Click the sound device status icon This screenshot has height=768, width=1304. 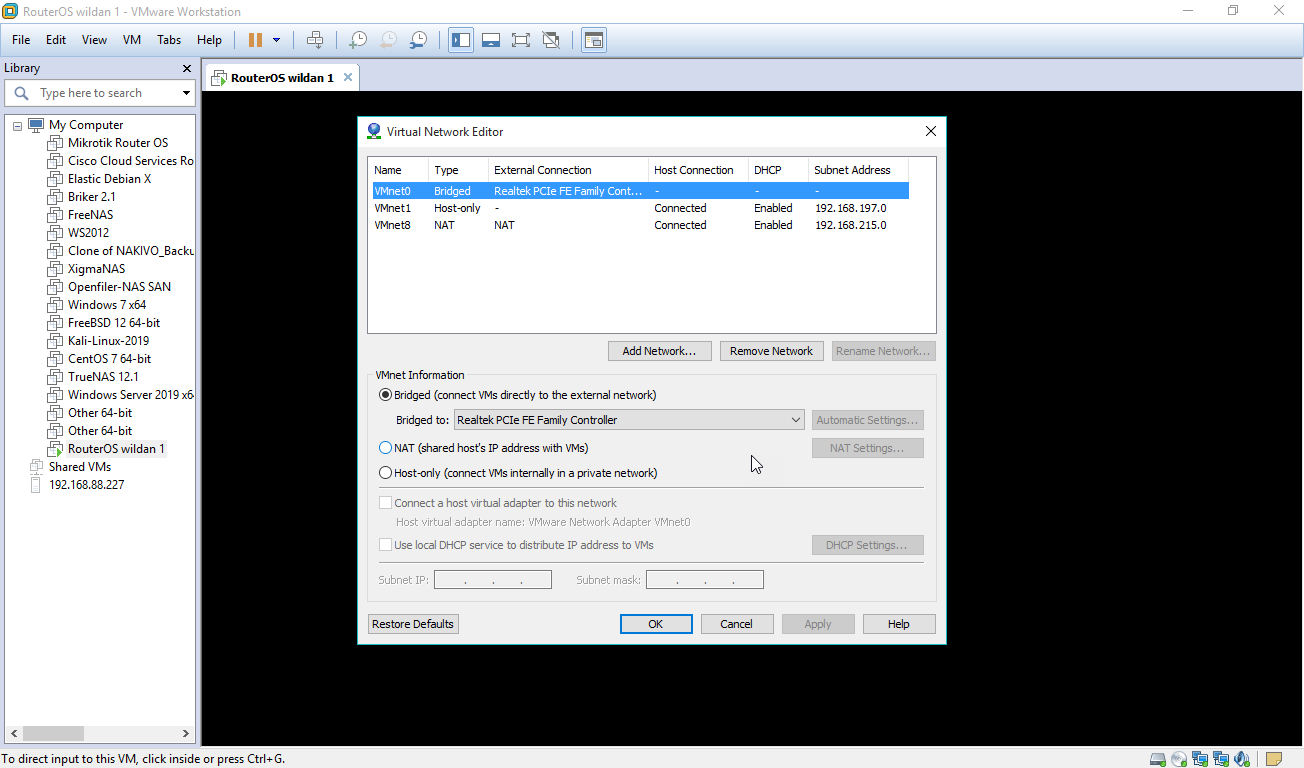1242,758
